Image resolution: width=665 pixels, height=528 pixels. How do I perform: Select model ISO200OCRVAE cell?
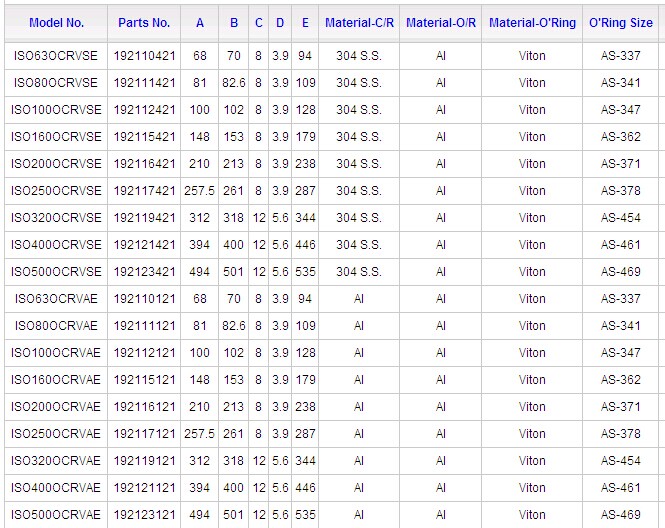(56, 407)
